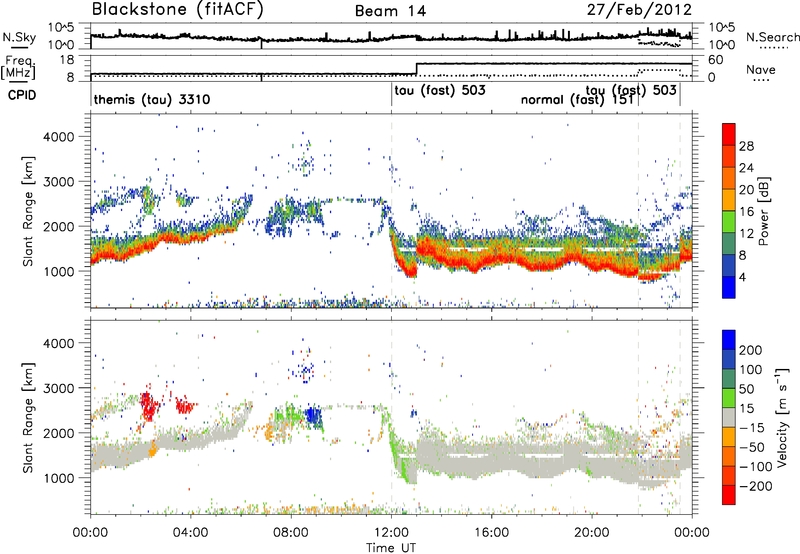Screen dimensions: 800x554
Task: Click the '60' tick on Nave axis
Action: 715,60
